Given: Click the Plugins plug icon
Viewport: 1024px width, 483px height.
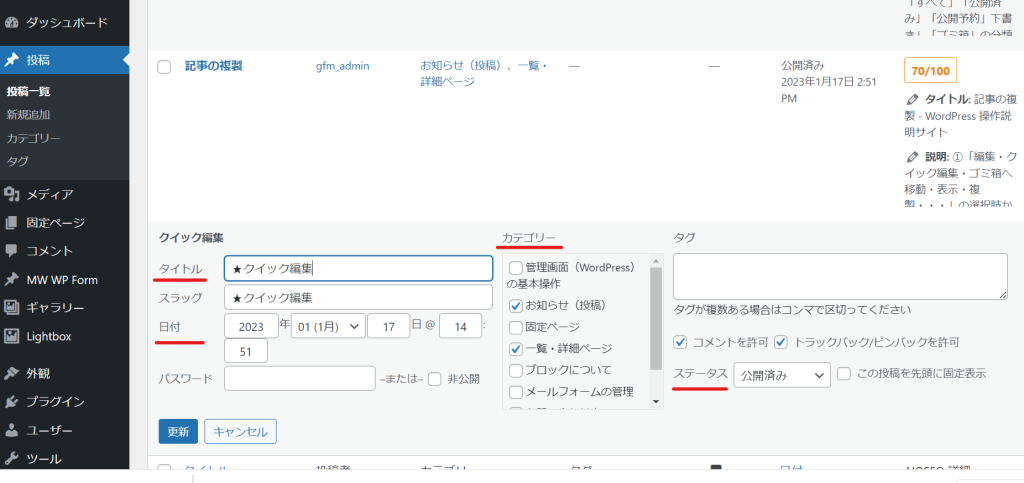Looking at the screenshot, I should [x=12, y=402].
